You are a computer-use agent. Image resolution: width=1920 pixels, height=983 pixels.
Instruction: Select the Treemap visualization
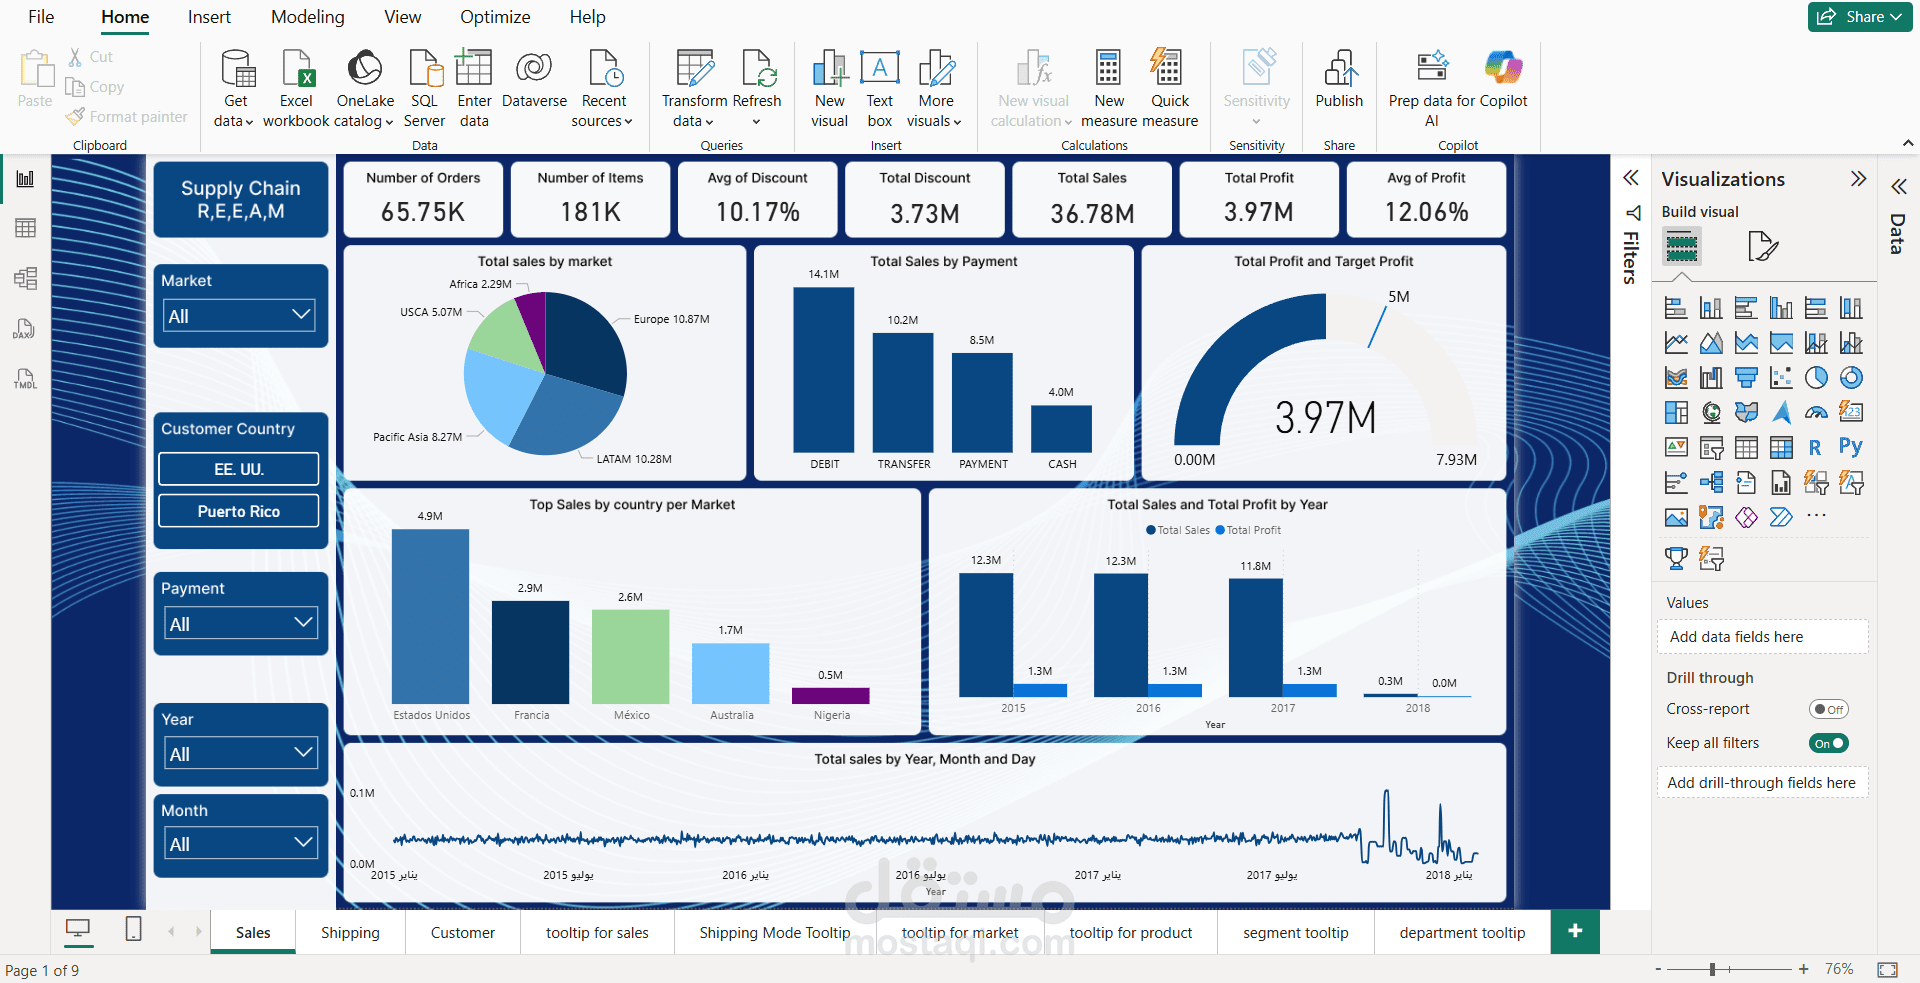[x=1676, y=412]
